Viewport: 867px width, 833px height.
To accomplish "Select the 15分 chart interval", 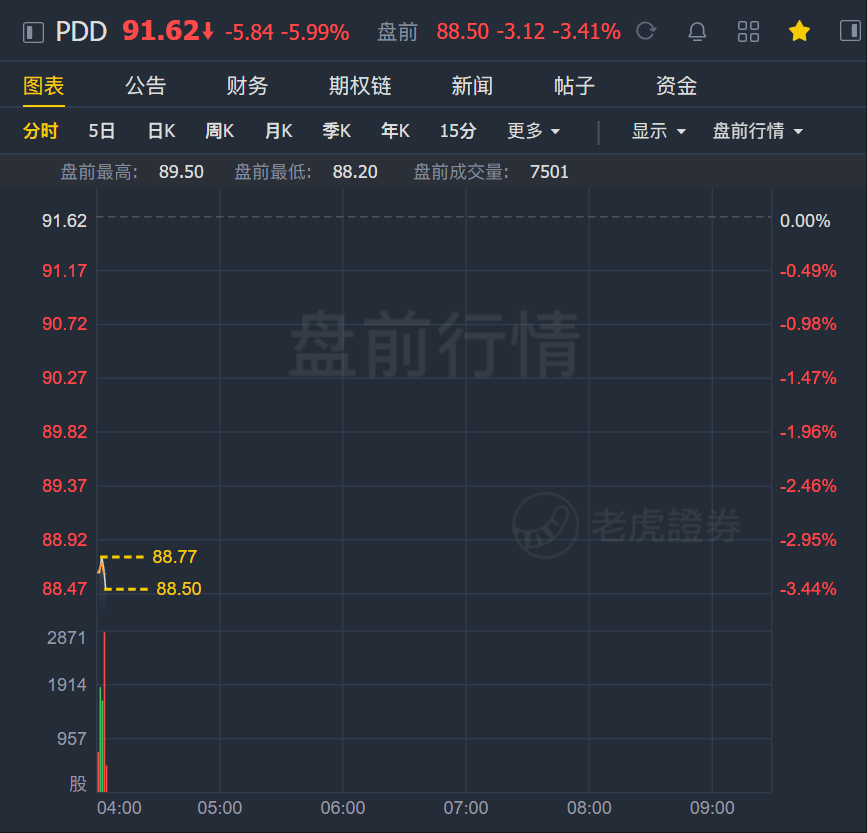I will pyautogui.click(x=458, y=132).
